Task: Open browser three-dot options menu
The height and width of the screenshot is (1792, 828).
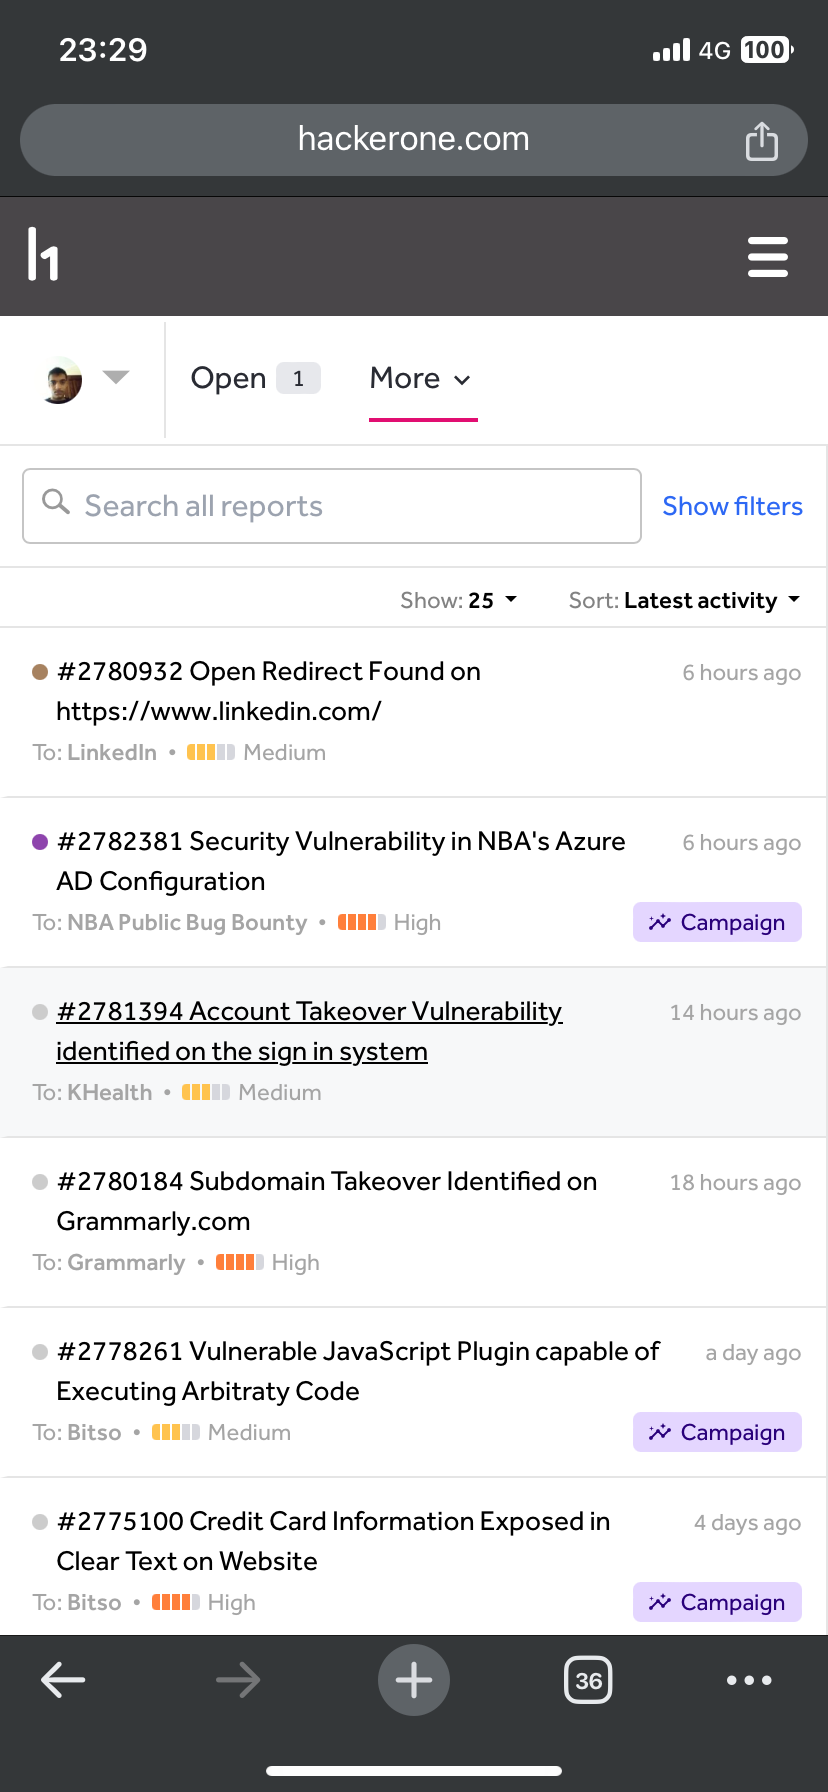Action: [x=749, y=1680]
